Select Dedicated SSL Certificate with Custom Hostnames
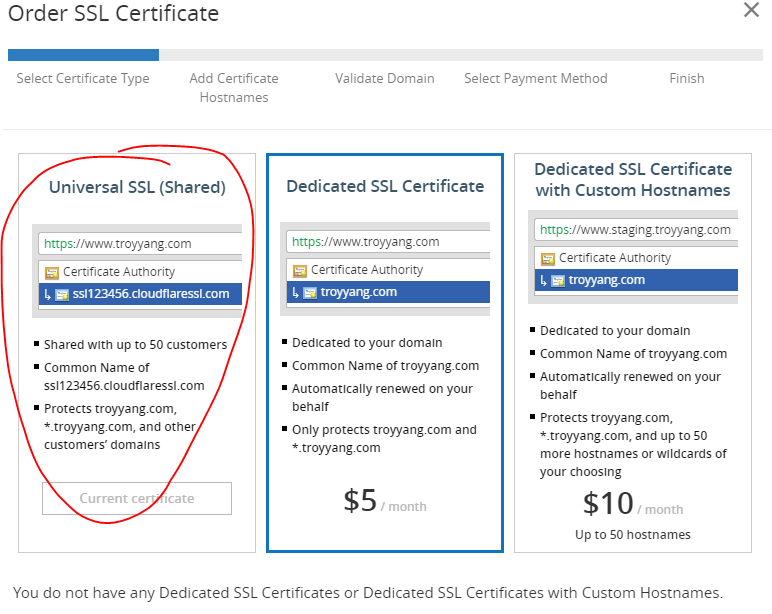Screen dimensions: 772x614 633,179
